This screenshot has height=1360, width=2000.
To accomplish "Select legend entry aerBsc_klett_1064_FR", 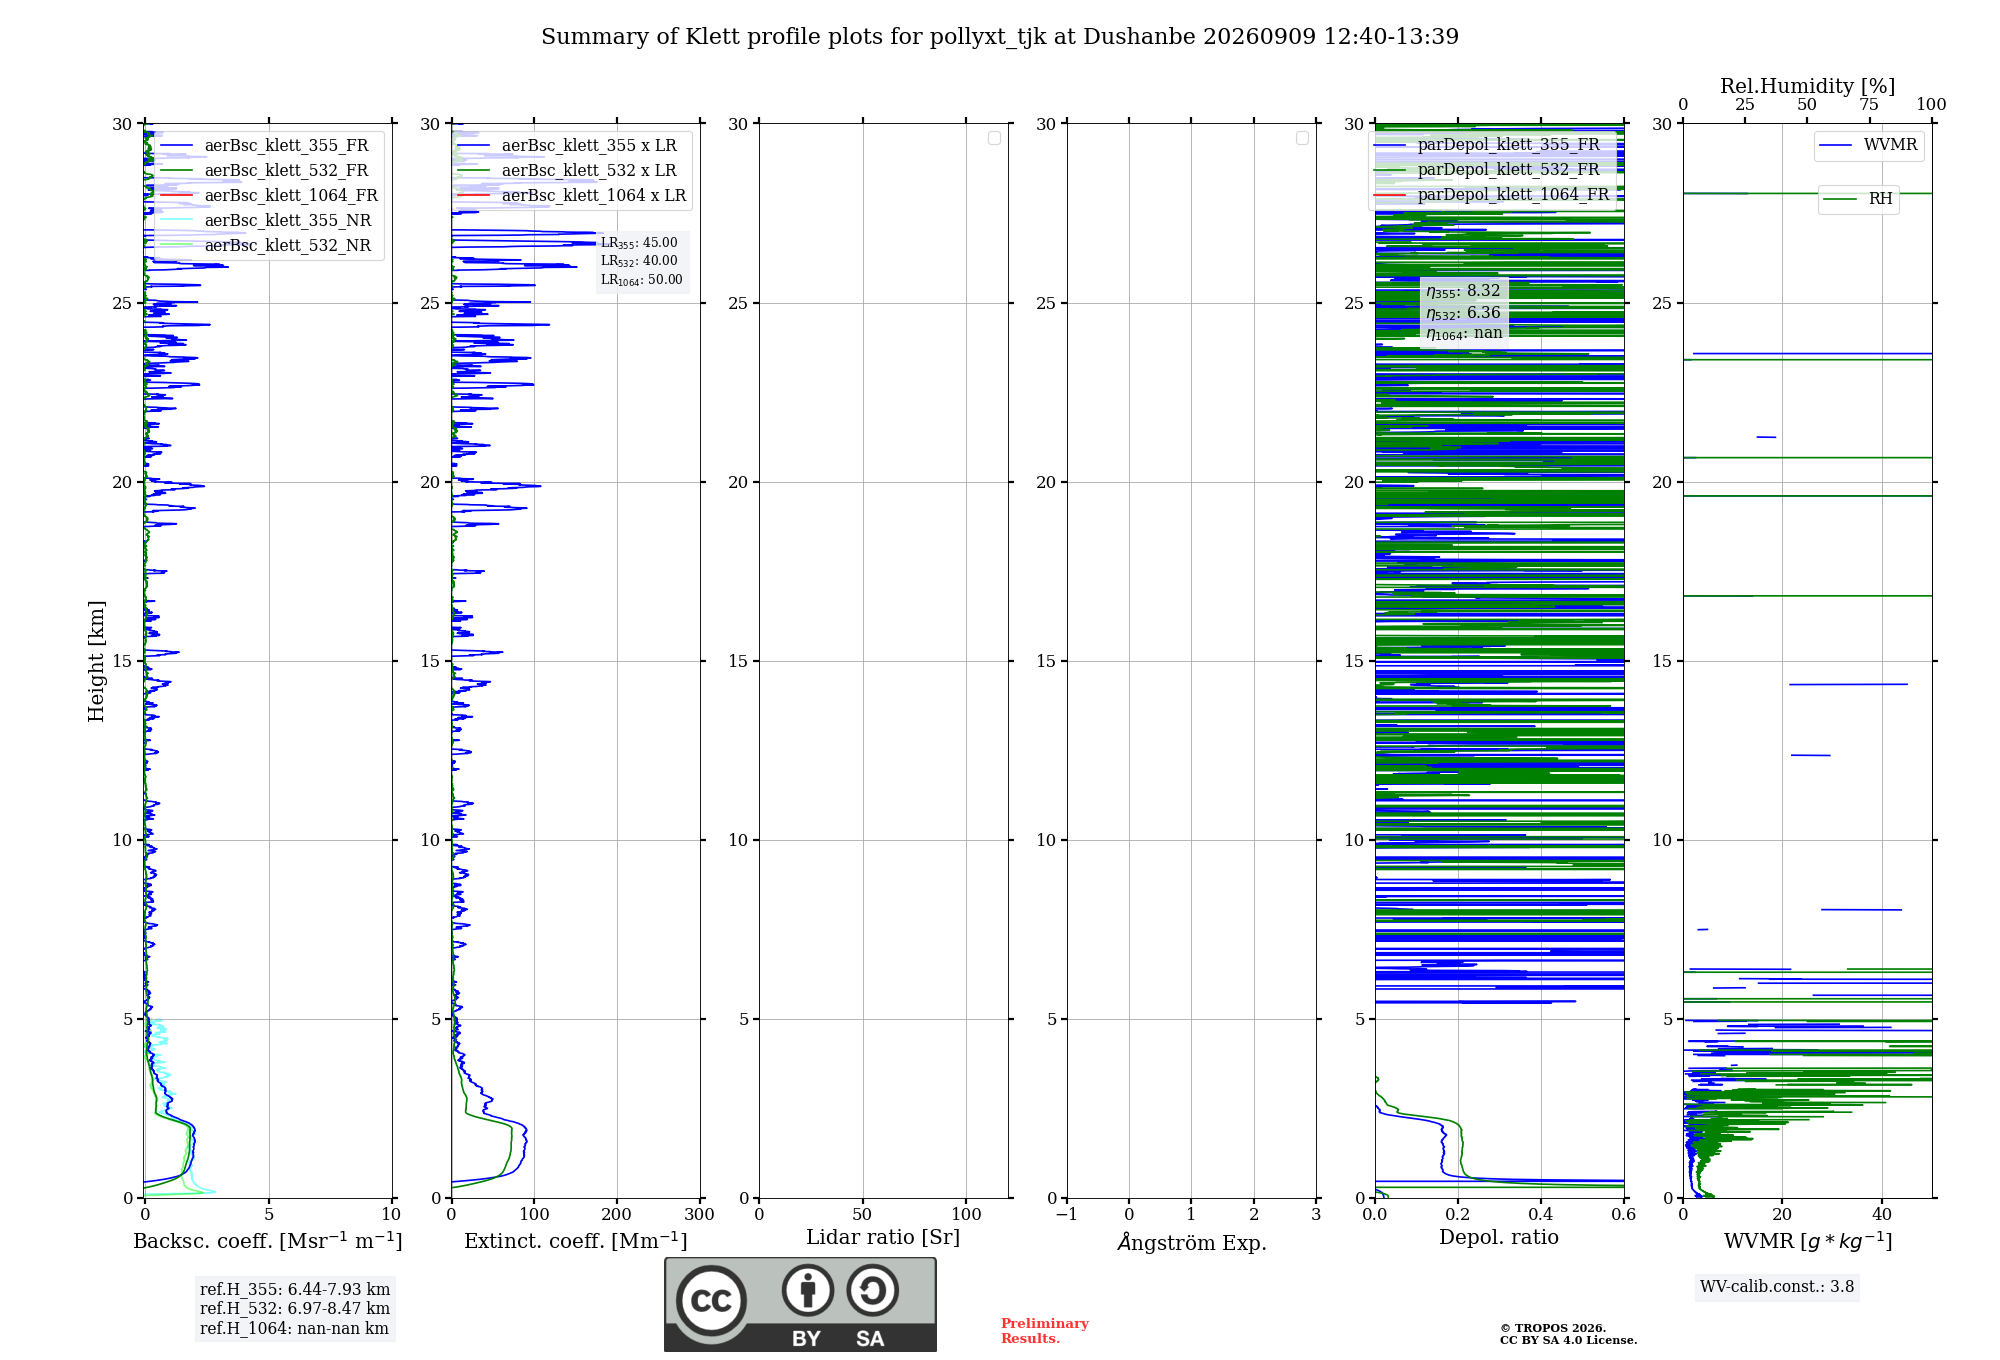I will [291, 196].
